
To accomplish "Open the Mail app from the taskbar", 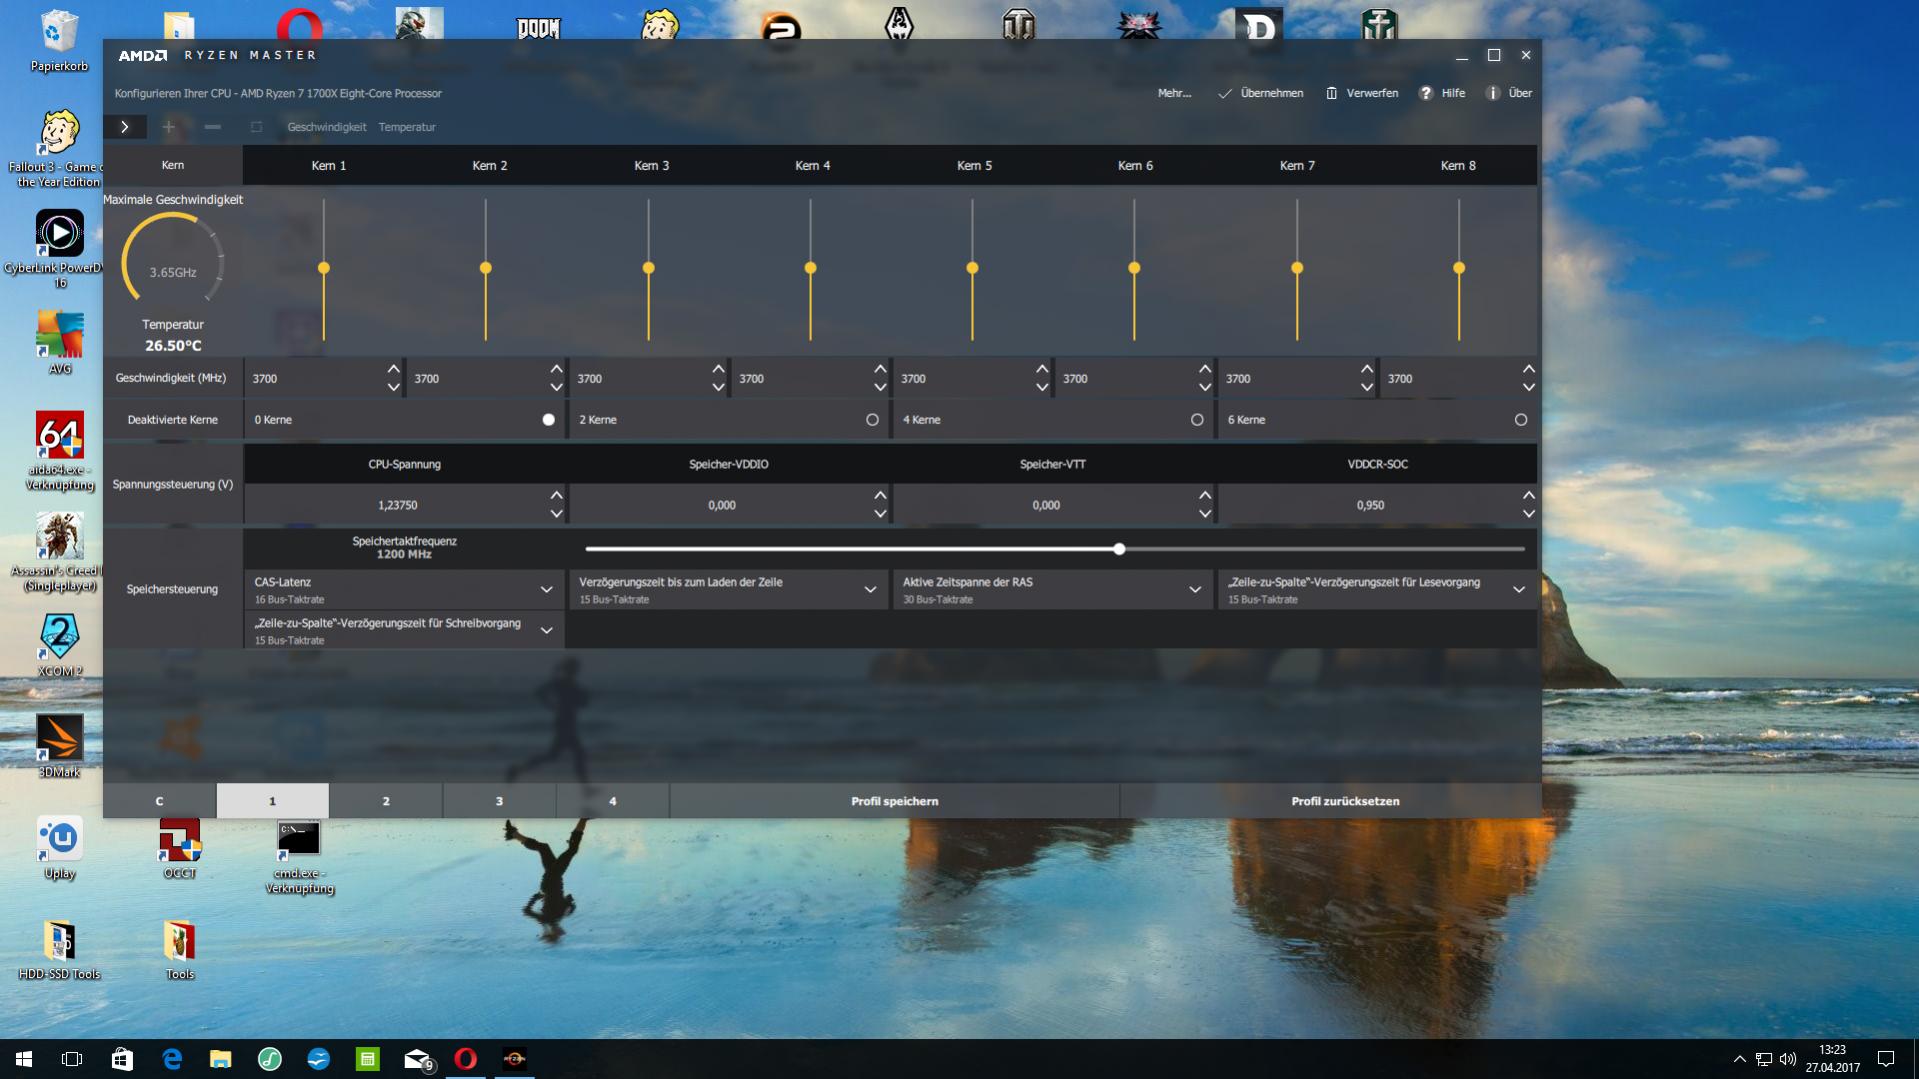I will (x=418, y=1059).
